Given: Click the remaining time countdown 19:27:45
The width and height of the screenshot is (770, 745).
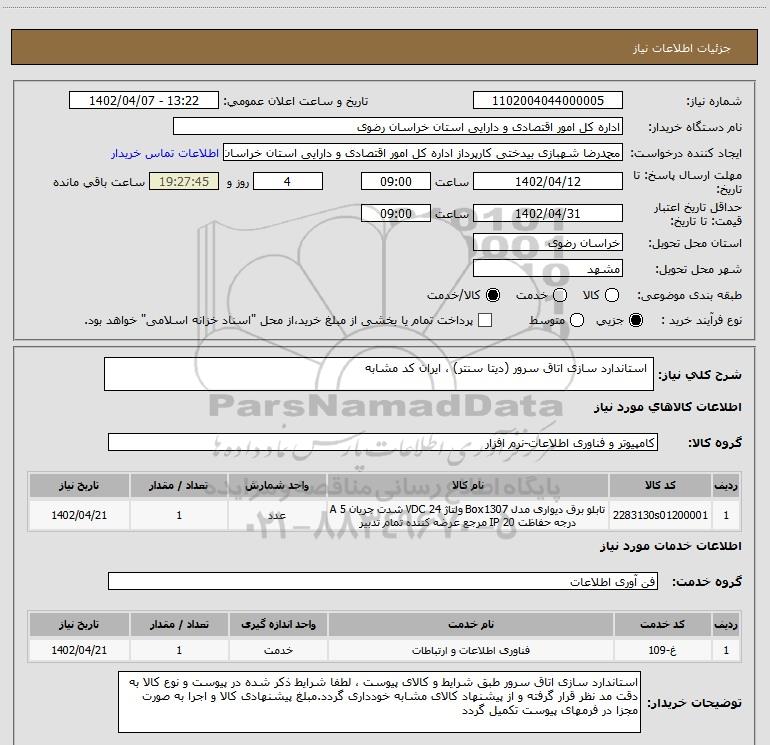Looking at the screenshot, I should (x=184, y=181).
